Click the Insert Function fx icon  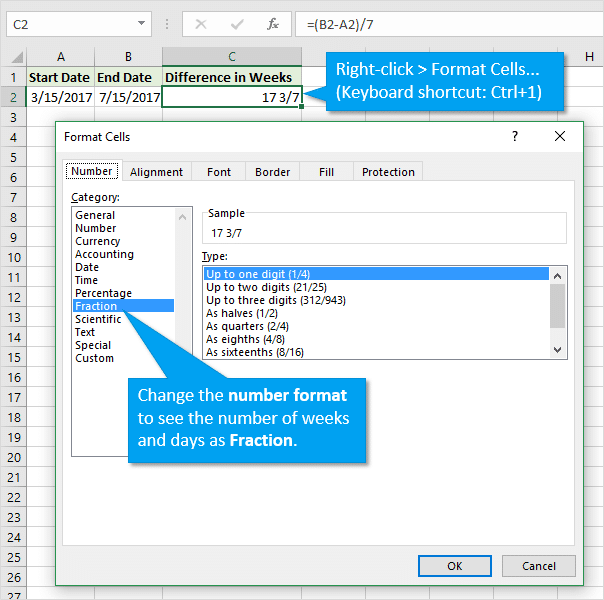(x=272, y=23)
